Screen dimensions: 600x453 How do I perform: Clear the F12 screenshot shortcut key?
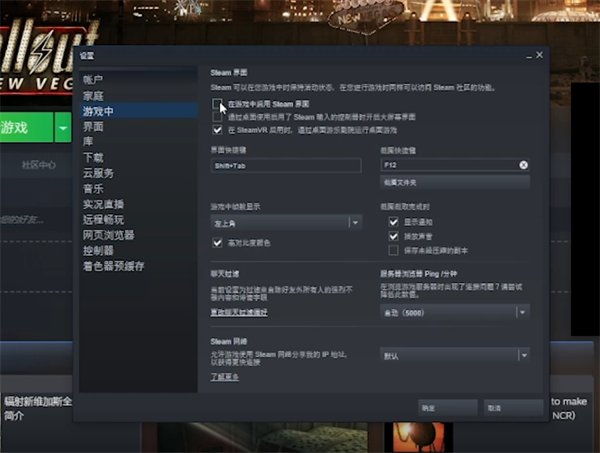523,164
